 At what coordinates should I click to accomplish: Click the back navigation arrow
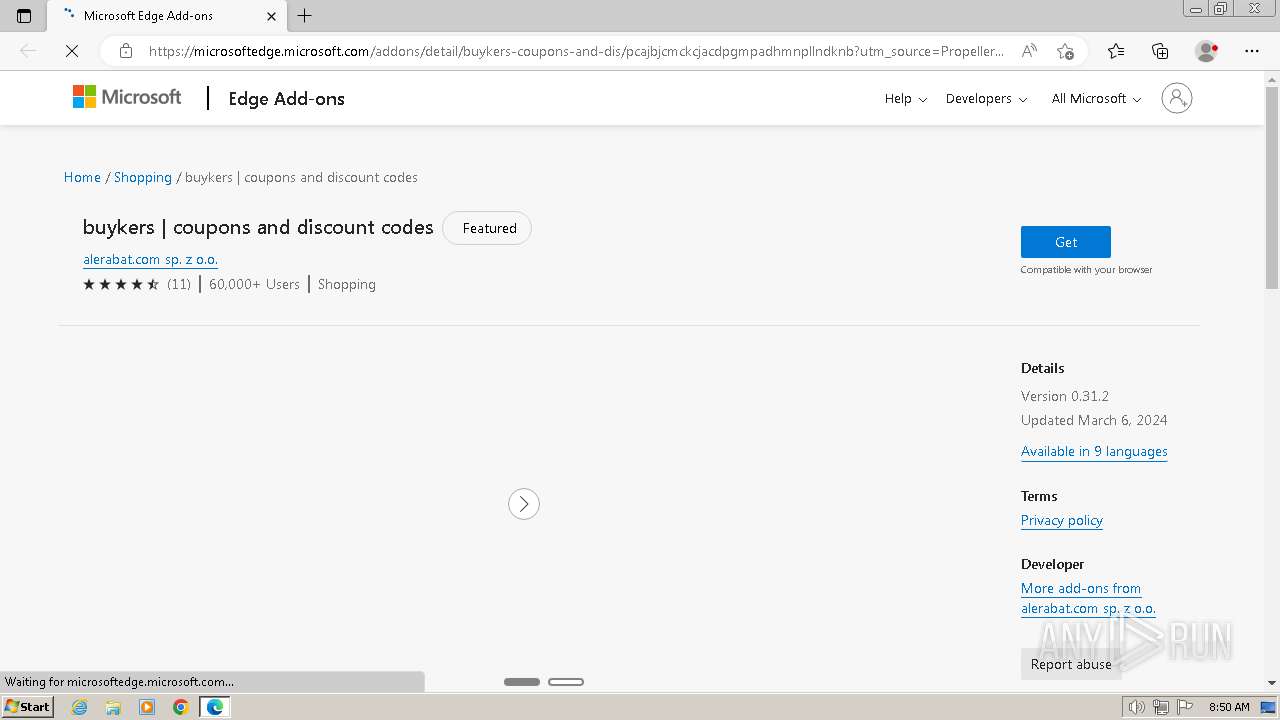point(28,51)
